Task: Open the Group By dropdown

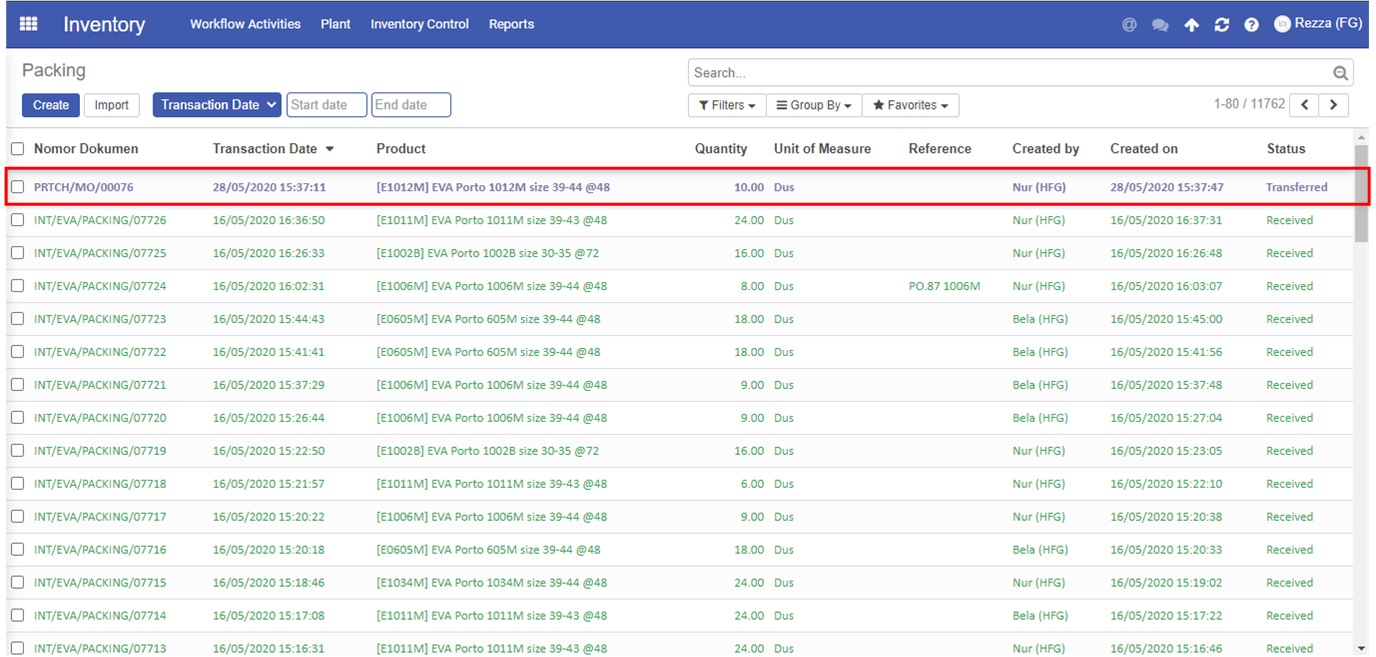Action: click(x=814, y=105)
